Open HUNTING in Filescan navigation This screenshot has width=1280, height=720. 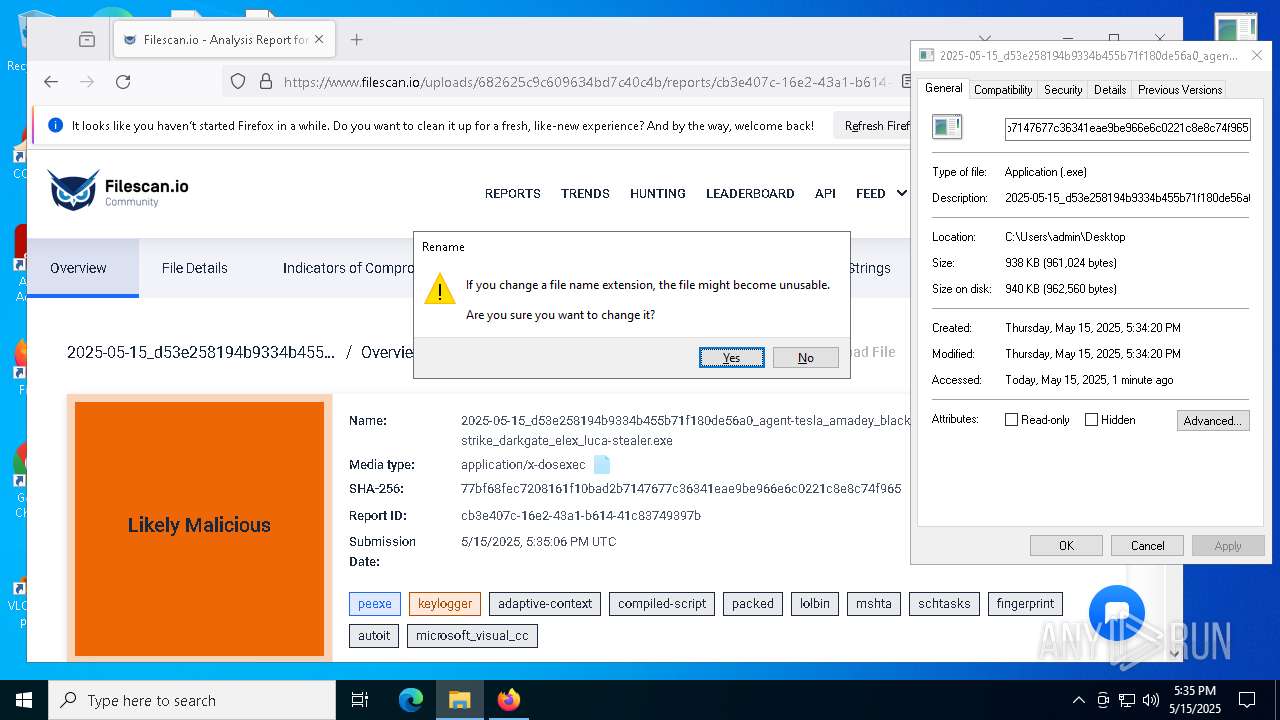pyautogui.click(x=658, y=194)
